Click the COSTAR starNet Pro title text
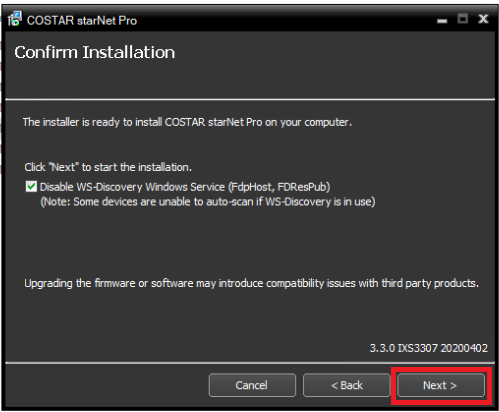The height and width of the screenshot is (412, 499). (82, 21)
